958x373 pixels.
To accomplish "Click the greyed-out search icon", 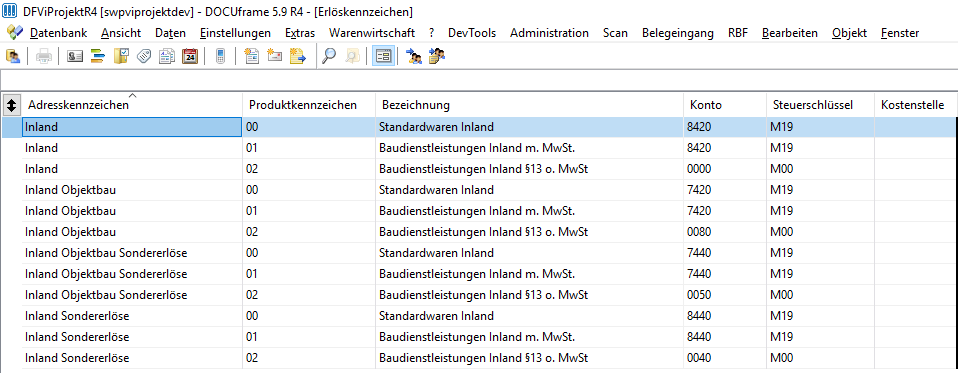I will click(x=353, y=57).
